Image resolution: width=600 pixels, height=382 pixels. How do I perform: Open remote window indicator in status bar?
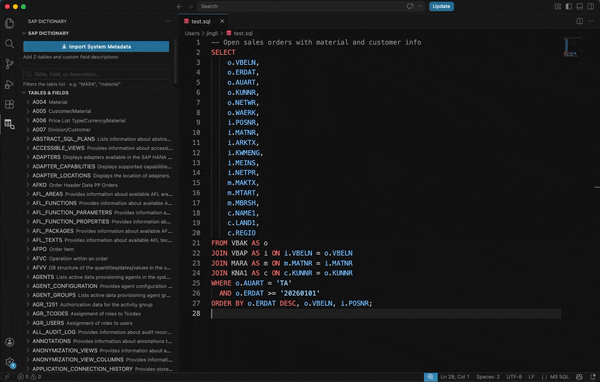coord(7,377)
